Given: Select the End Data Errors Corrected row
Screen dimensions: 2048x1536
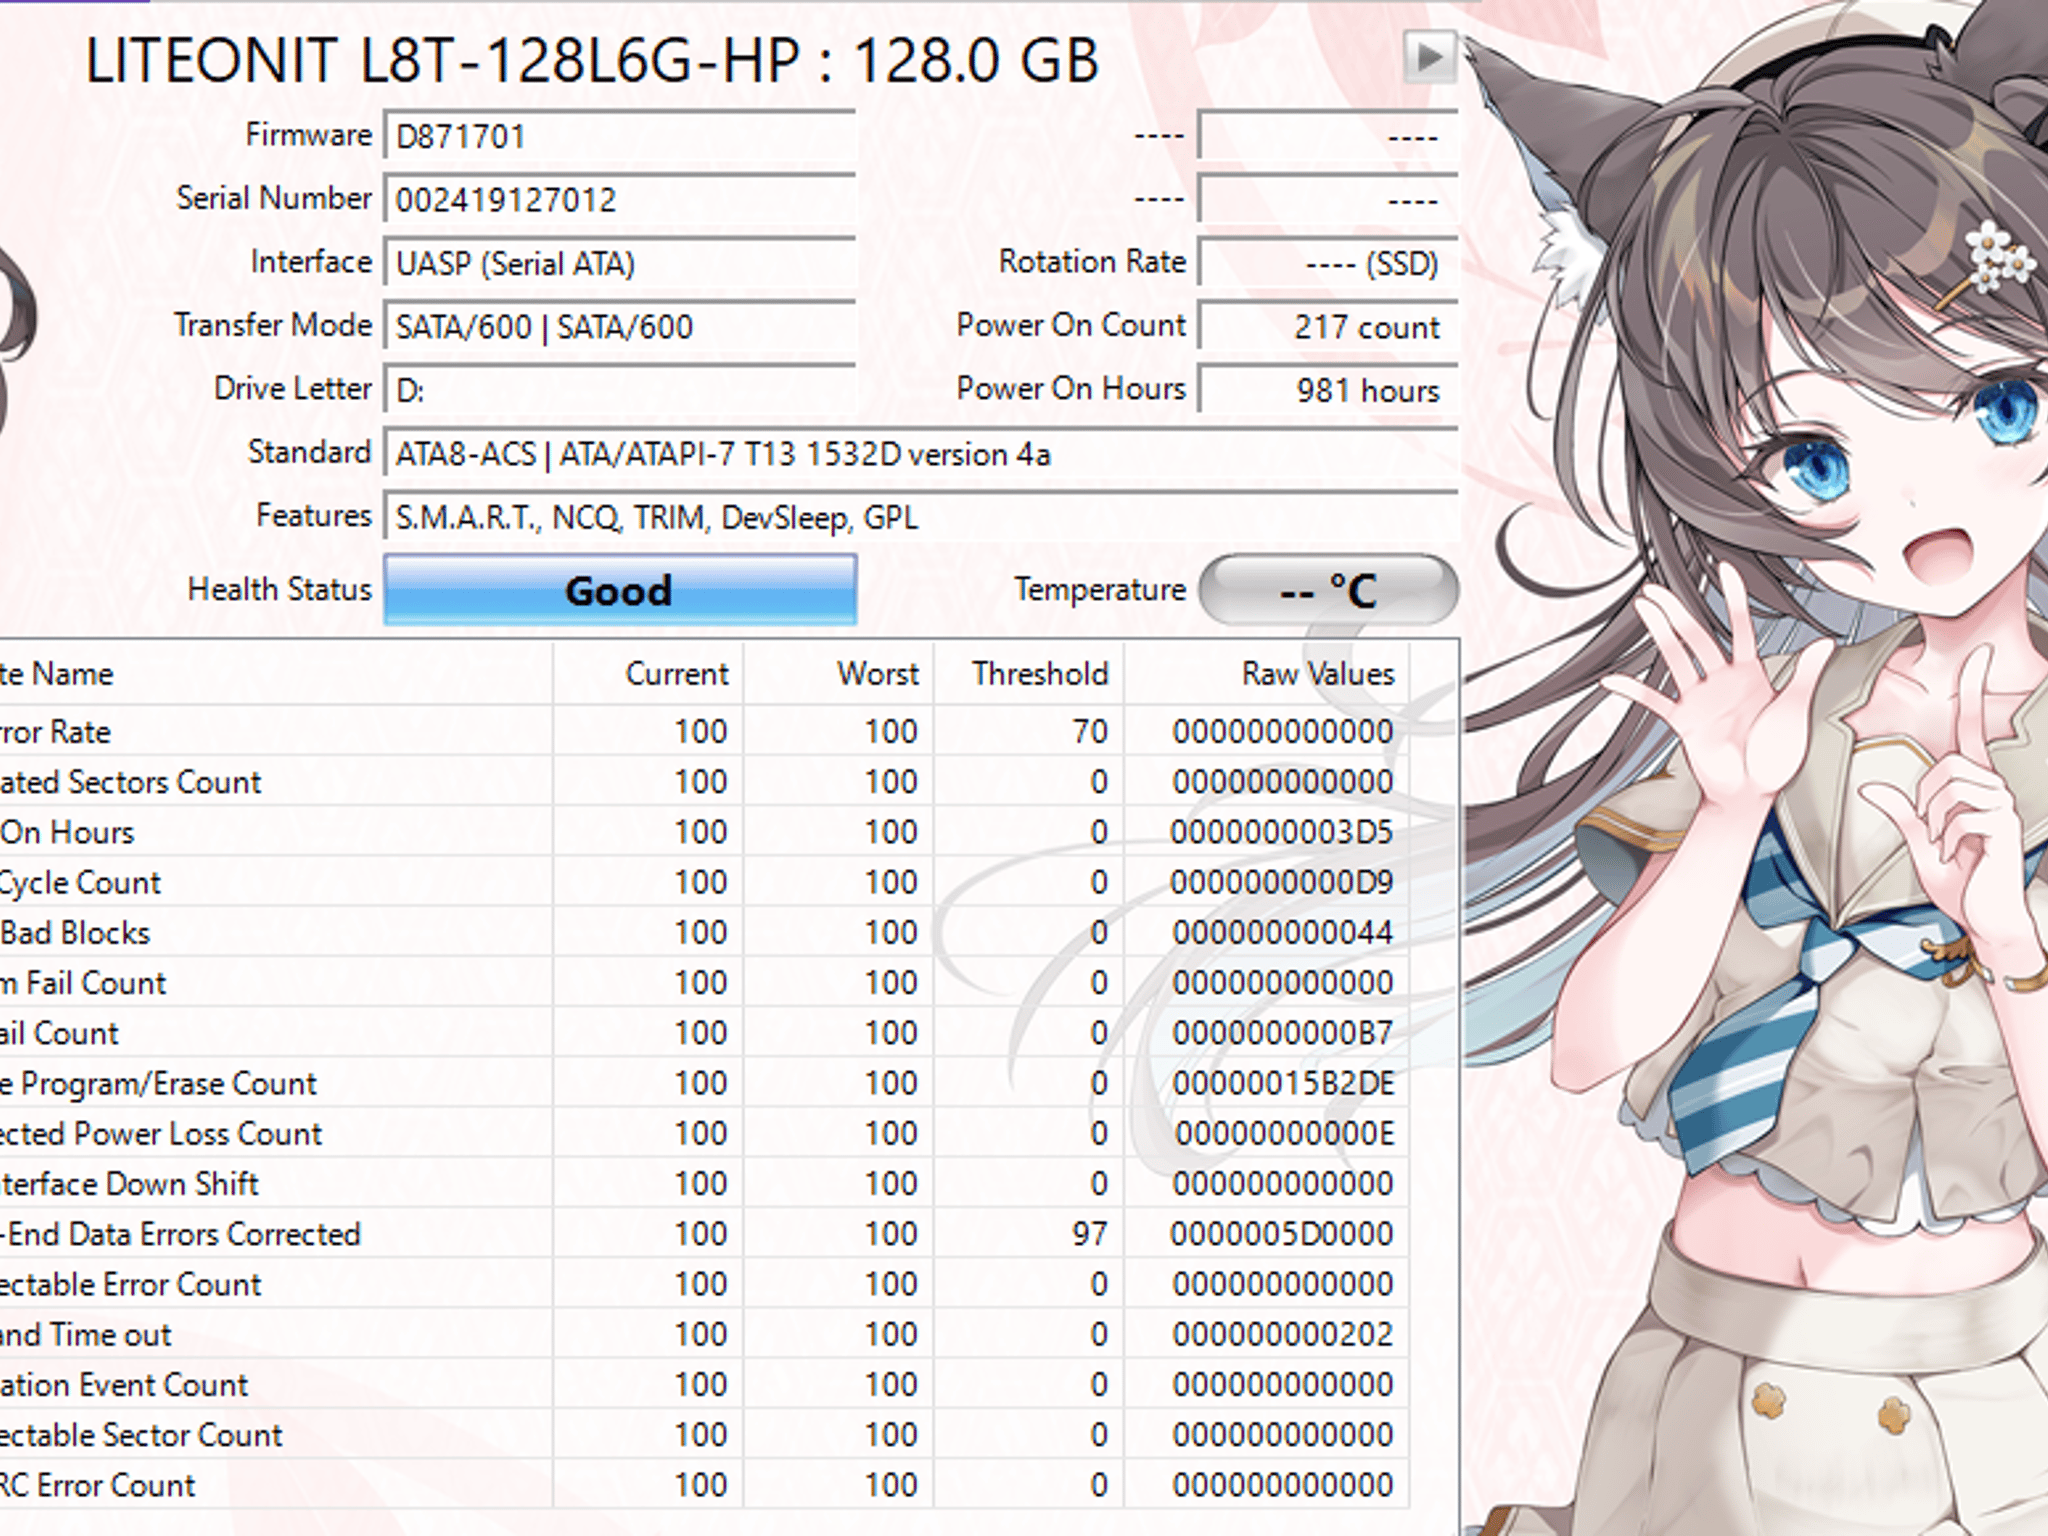Looking at the screenshot, I should coord(704,1233).
